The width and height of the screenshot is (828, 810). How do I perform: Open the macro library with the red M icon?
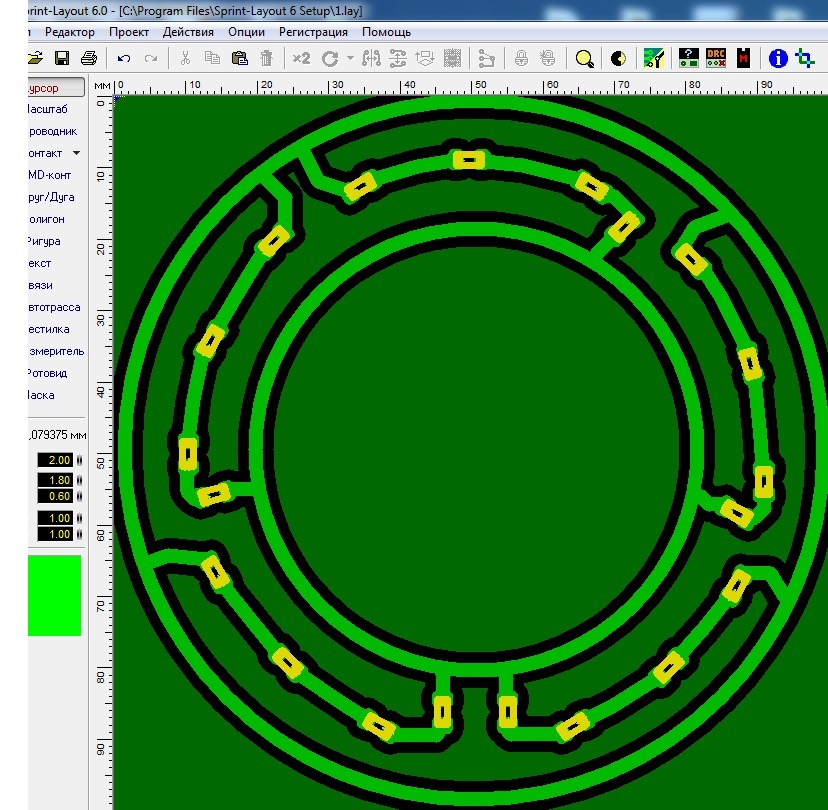pyautogui.click(x=744, y=58)
